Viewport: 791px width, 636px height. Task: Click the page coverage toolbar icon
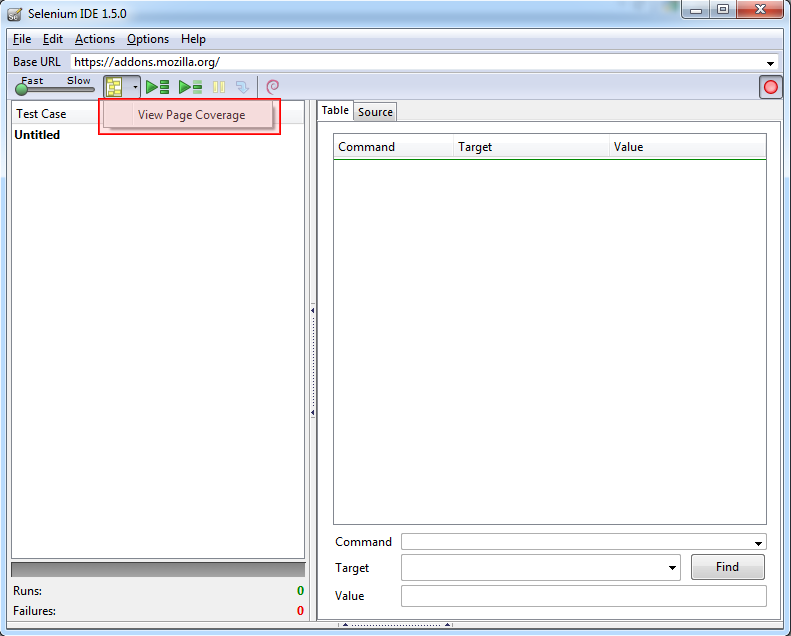[x=115, y=87]
